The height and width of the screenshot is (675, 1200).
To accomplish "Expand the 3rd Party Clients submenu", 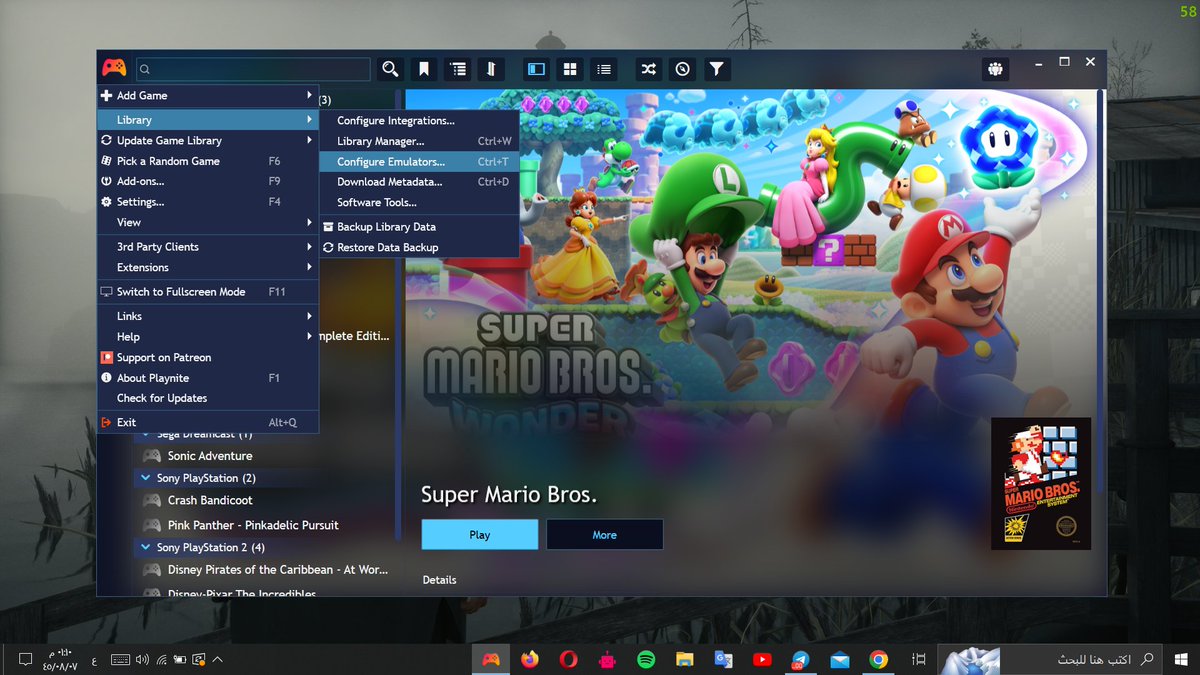I will (x=208, y=247).
